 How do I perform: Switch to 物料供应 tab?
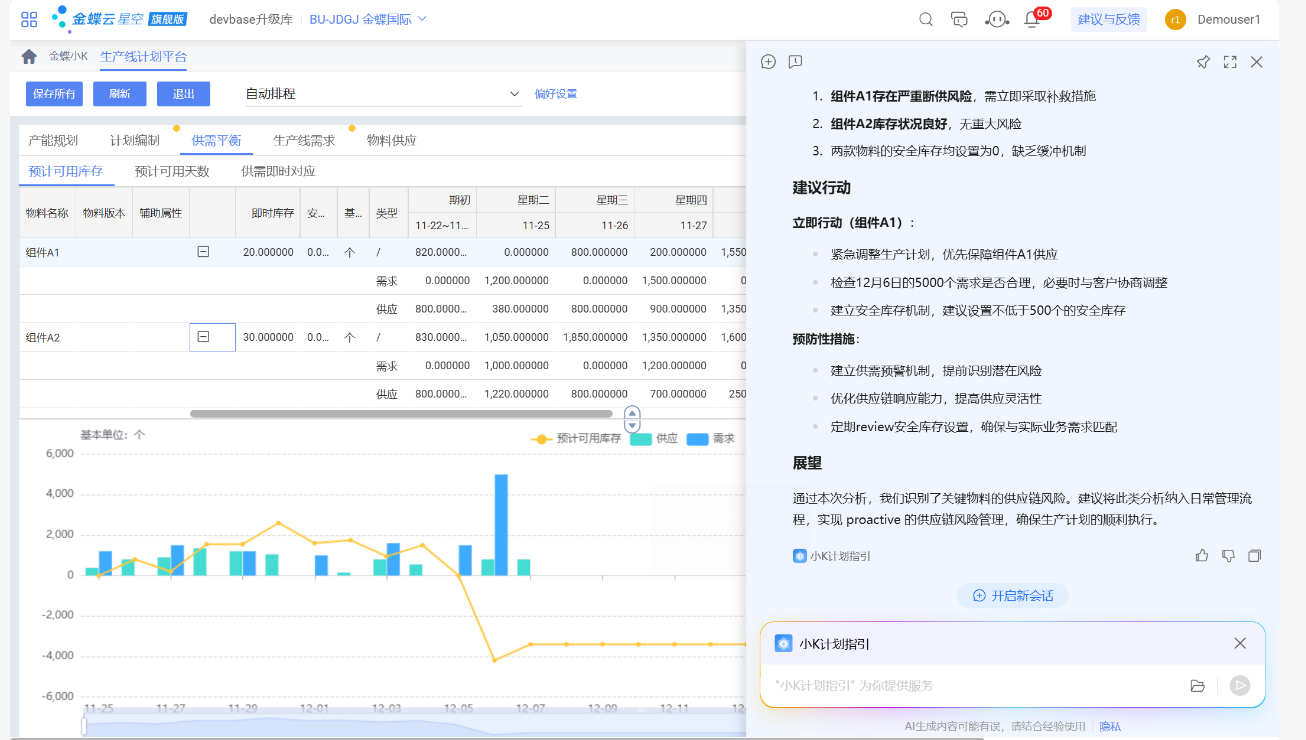(391, 140)
